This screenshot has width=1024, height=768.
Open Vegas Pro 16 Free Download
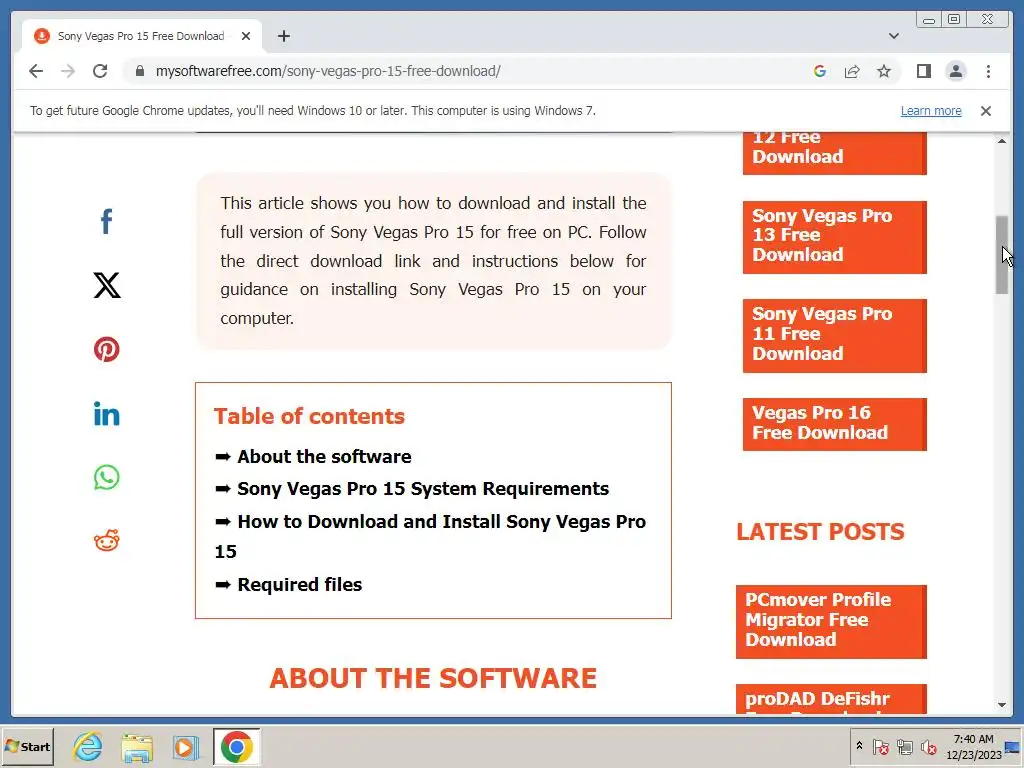(835, 424)
